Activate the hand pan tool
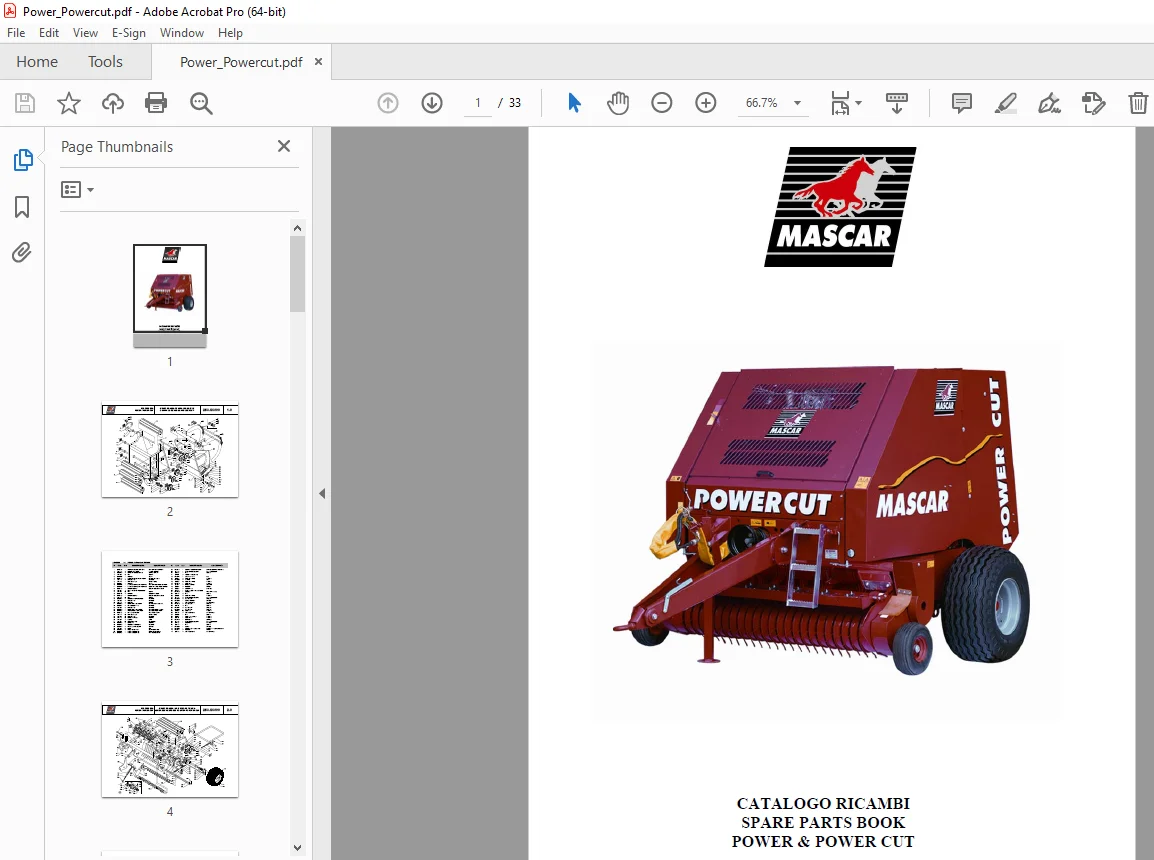This screenshot has height=860, width=1154. 618,103
